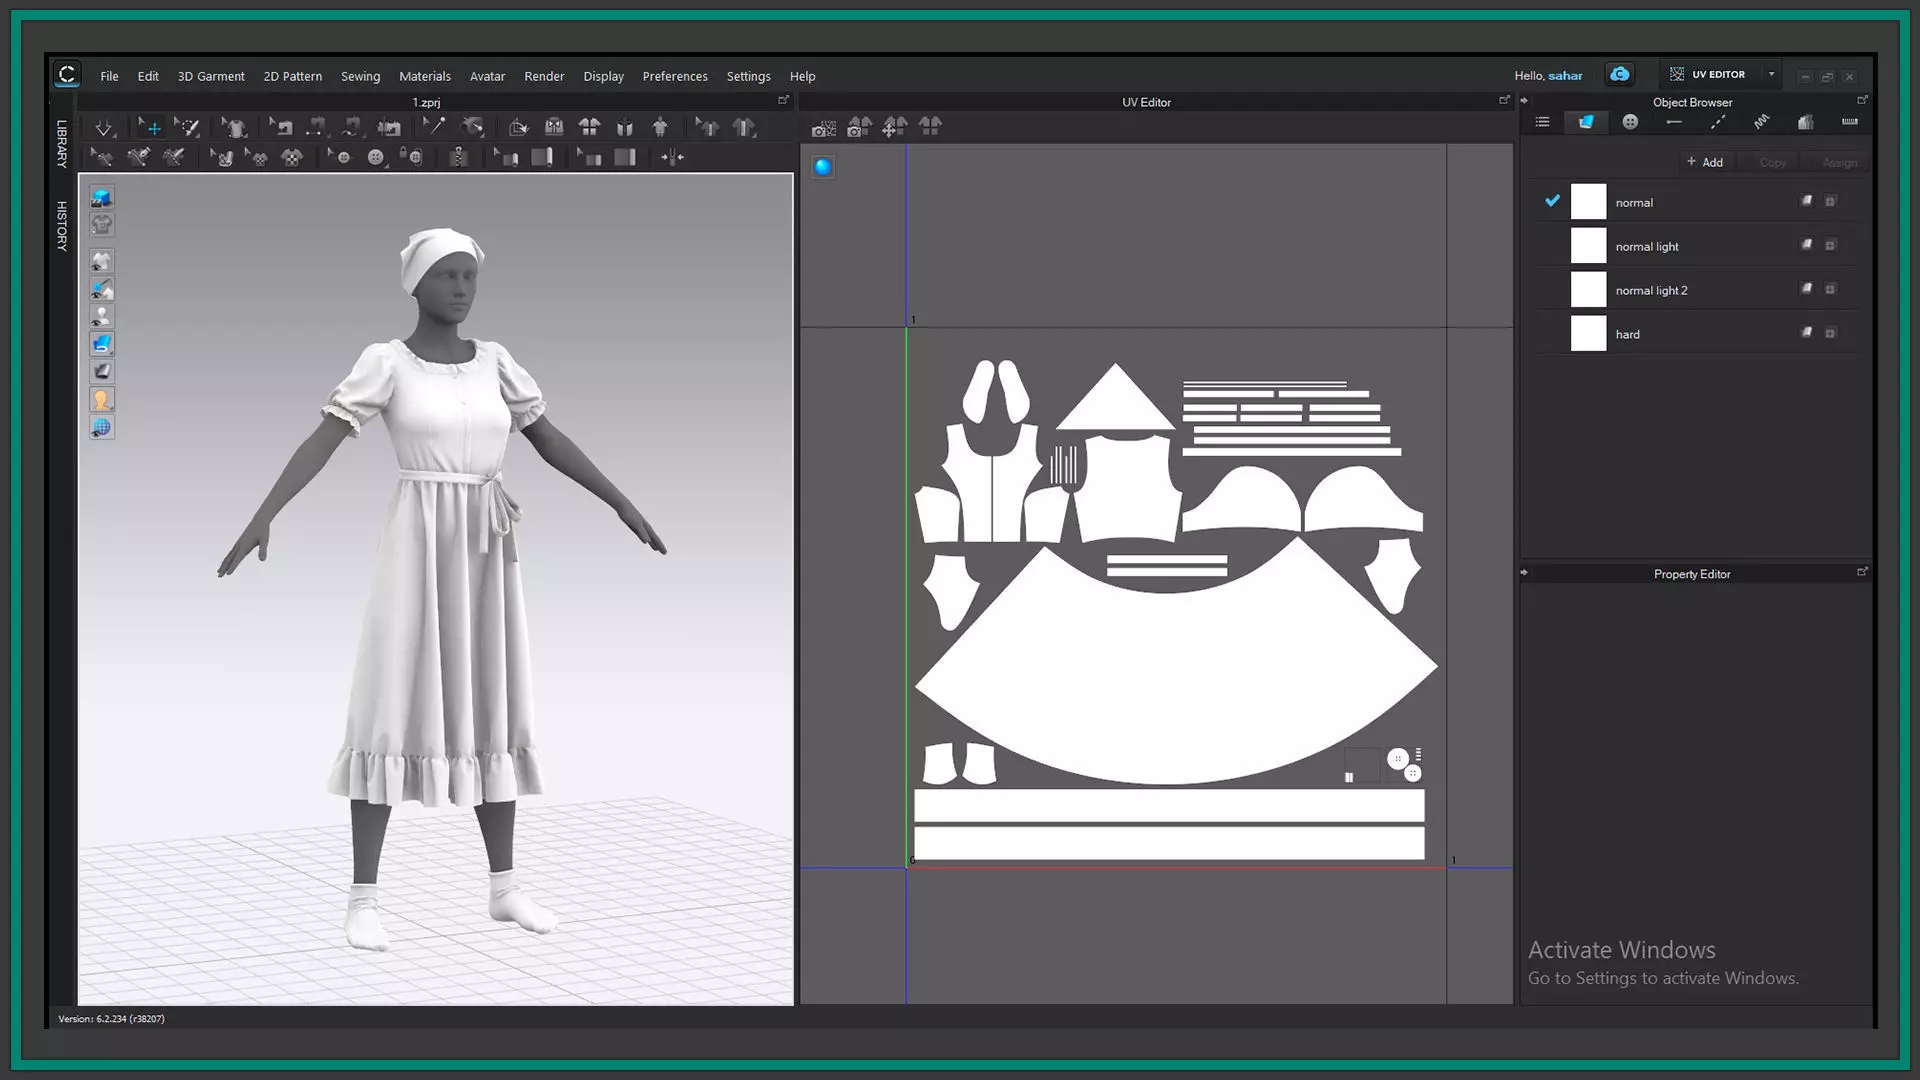Click the sahar username link

(1565, 76)
